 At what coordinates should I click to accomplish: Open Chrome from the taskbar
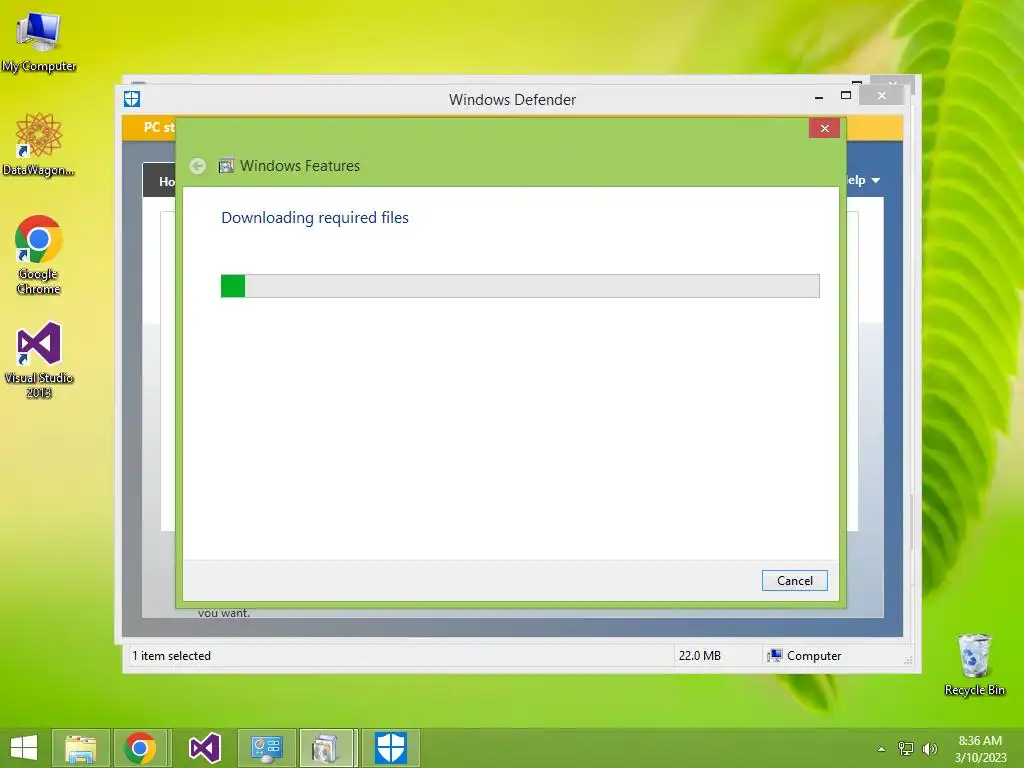click(x=140, y=748)
